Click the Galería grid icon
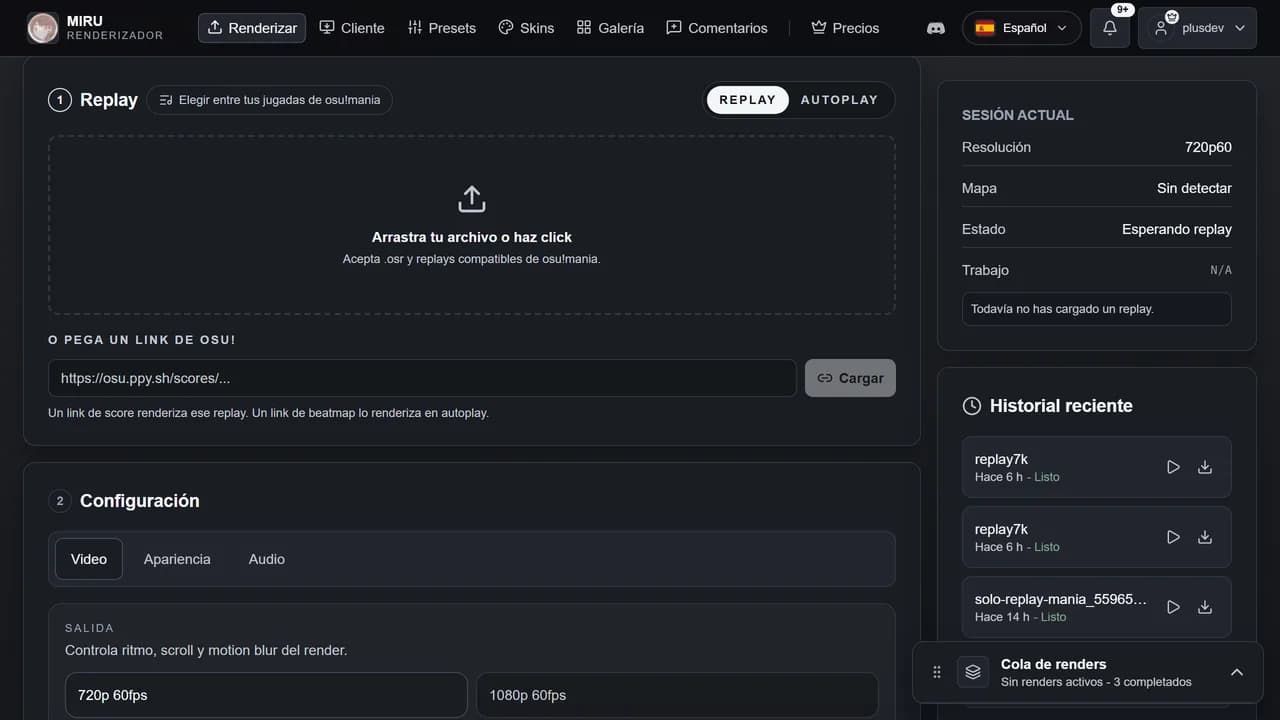The height and width of the screenshot is (720, 1280). [584, 28]
